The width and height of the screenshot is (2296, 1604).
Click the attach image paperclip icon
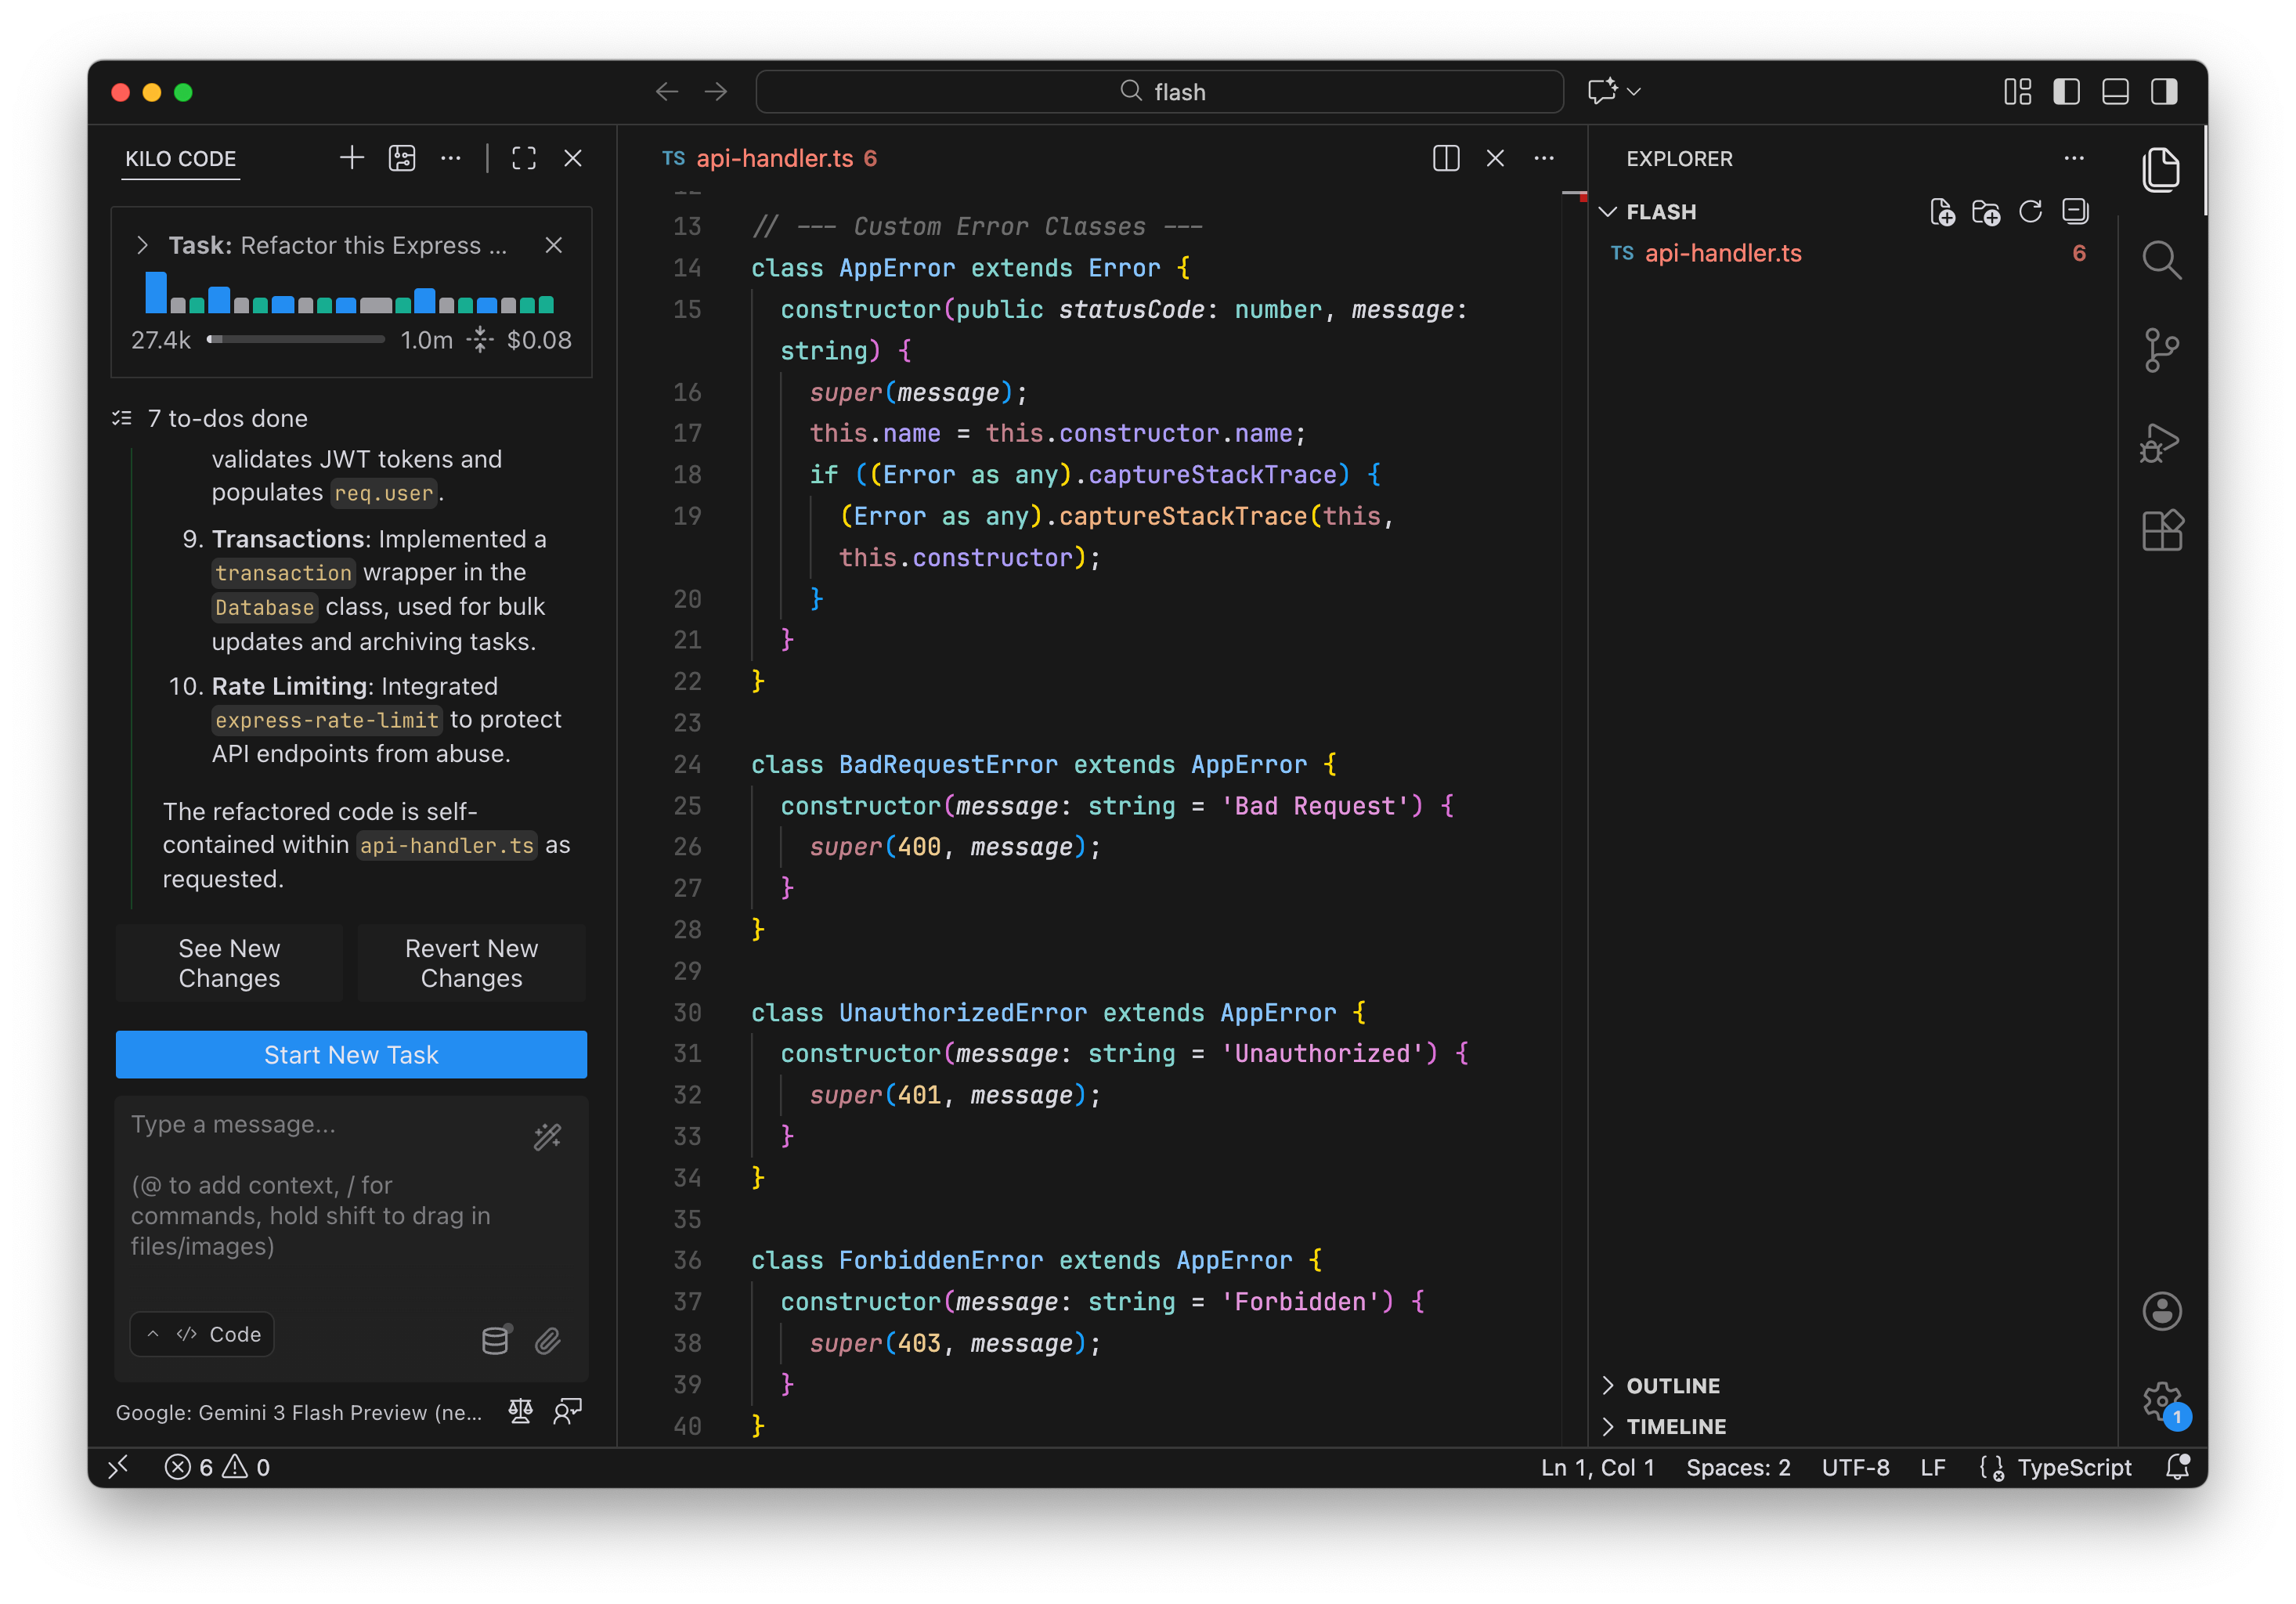pos(548,1341)
